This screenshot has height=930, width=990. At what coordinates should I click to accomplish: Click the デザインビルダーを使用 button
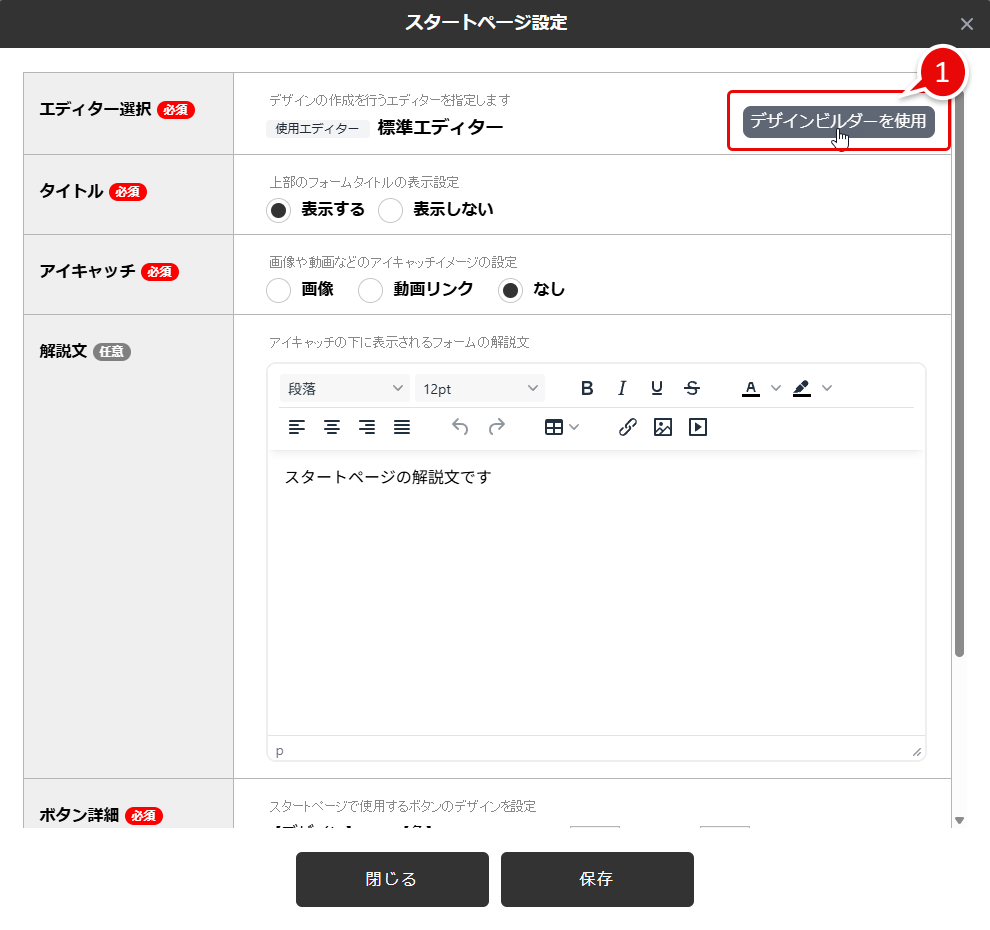pyautogui.click(x=838, y=123)
